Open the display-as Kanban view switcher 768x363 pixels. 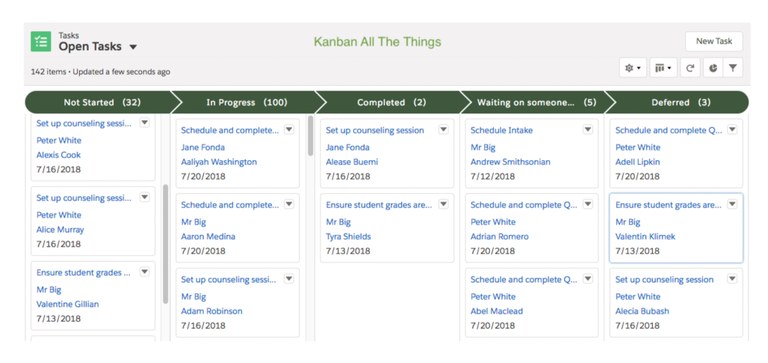[664, 68]
